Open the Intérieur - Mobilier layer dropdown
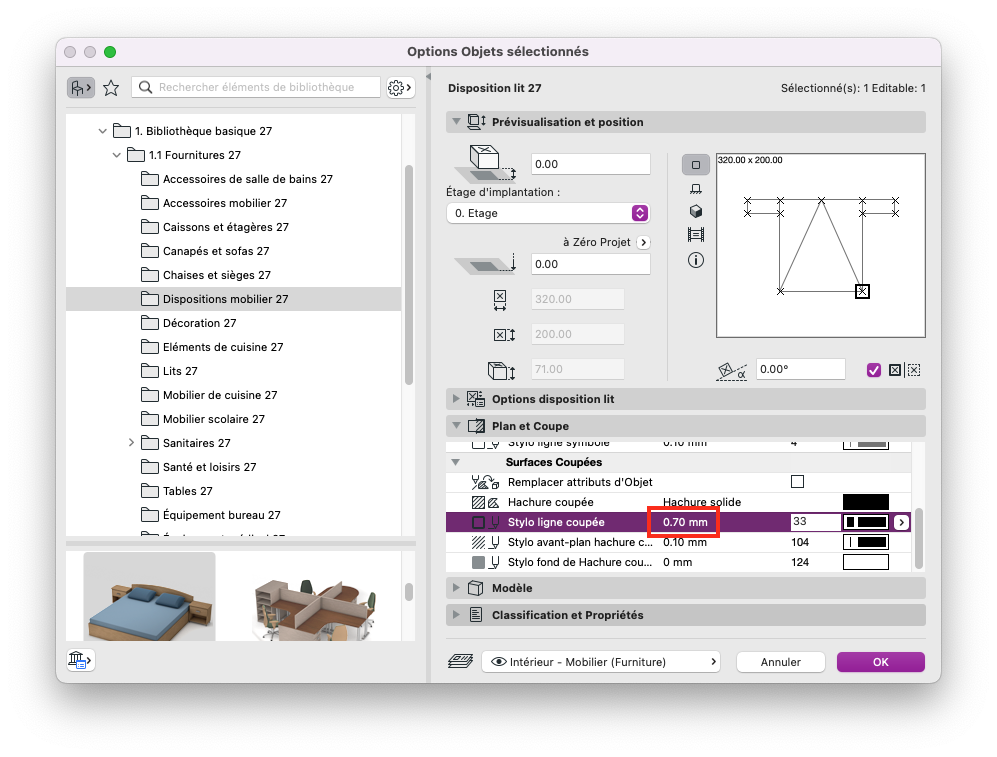The height and width of the screenshot is (757, 997). coord(601,662)
